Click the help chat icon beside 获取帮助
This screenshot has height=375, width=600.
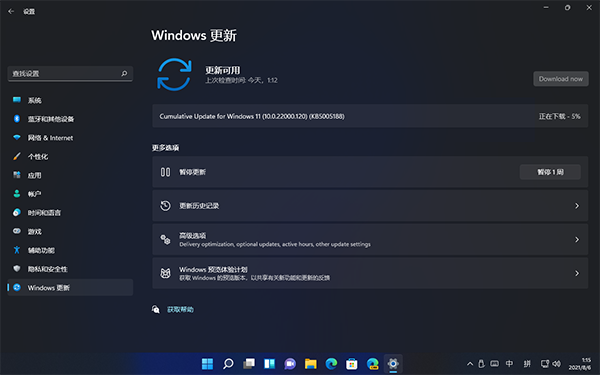click(156, 309)
